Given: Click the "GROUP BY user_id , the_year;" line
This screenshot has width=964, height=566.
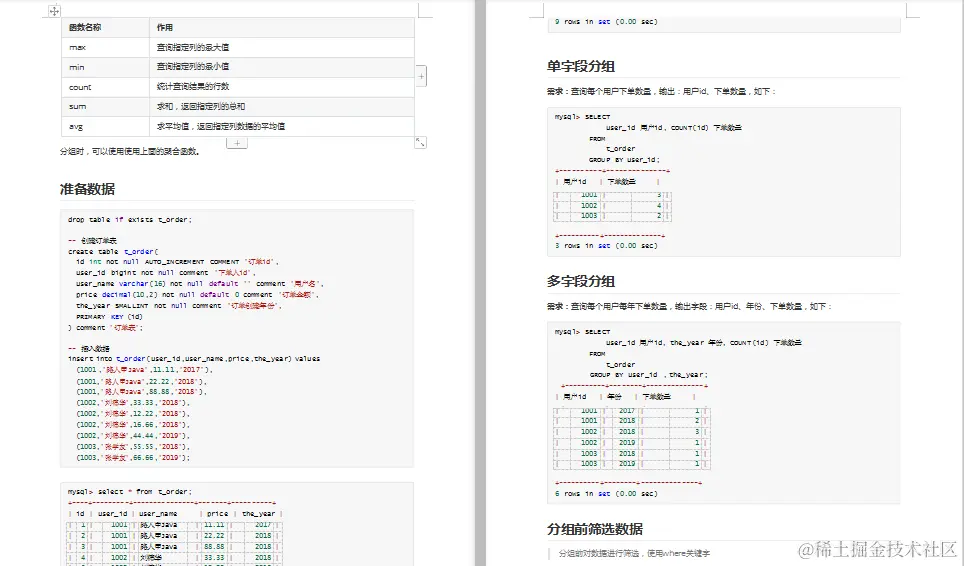Looking at the screenshot, I should click(x=649, y=375).
